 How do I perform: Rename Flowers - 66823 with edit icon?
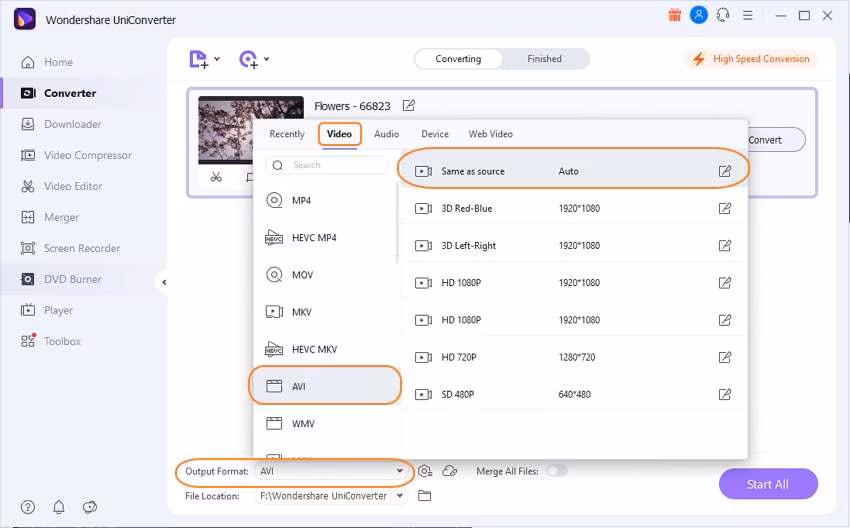409,105
